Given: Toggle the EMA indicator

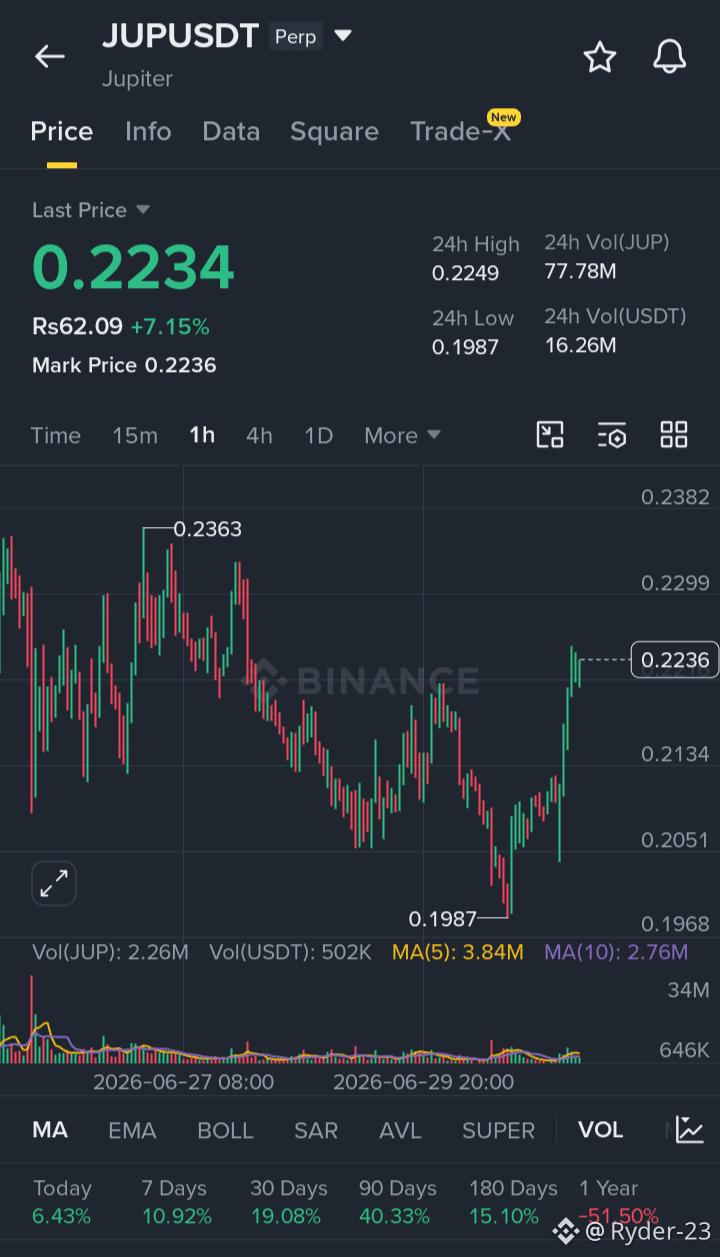Looking at the screenshot, I should click(132, 1130).
